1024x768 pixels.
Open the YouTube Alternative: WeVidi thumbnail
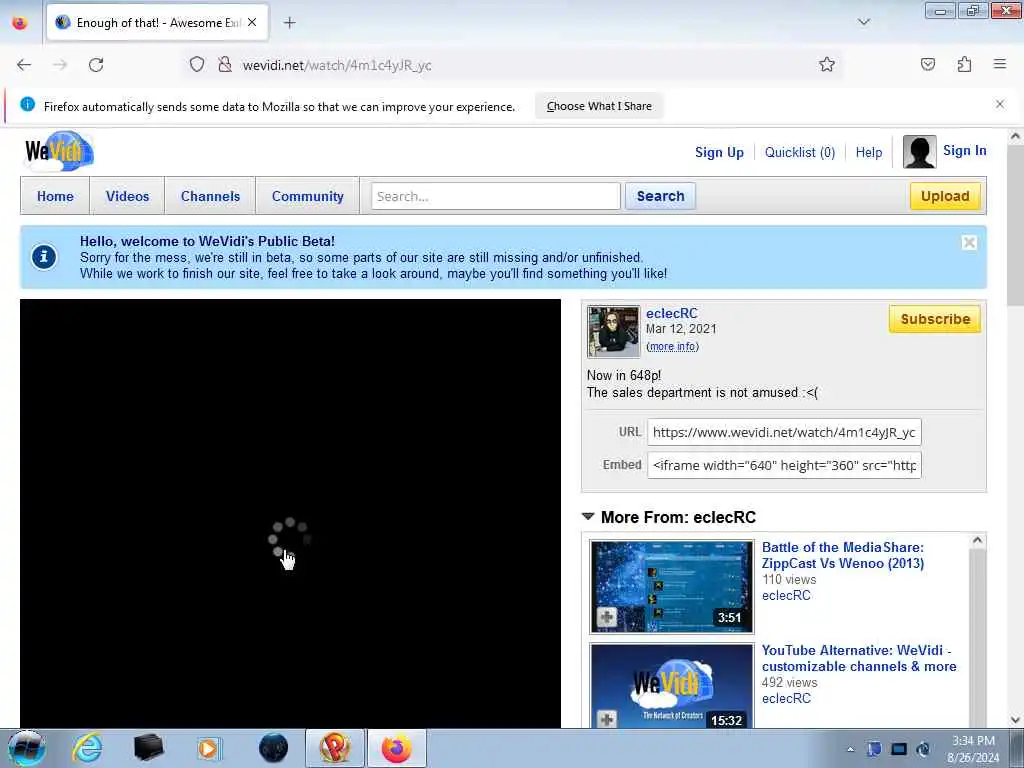(672, 686)
